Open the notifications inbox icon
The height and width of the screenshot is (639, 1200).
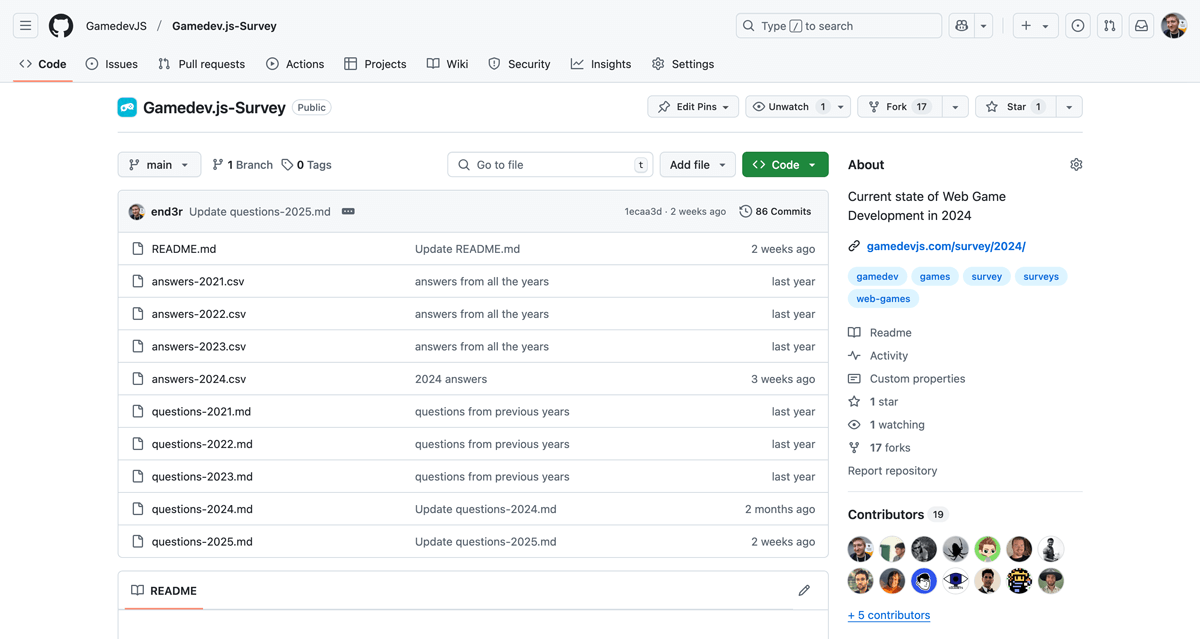tap(1141, 26)
